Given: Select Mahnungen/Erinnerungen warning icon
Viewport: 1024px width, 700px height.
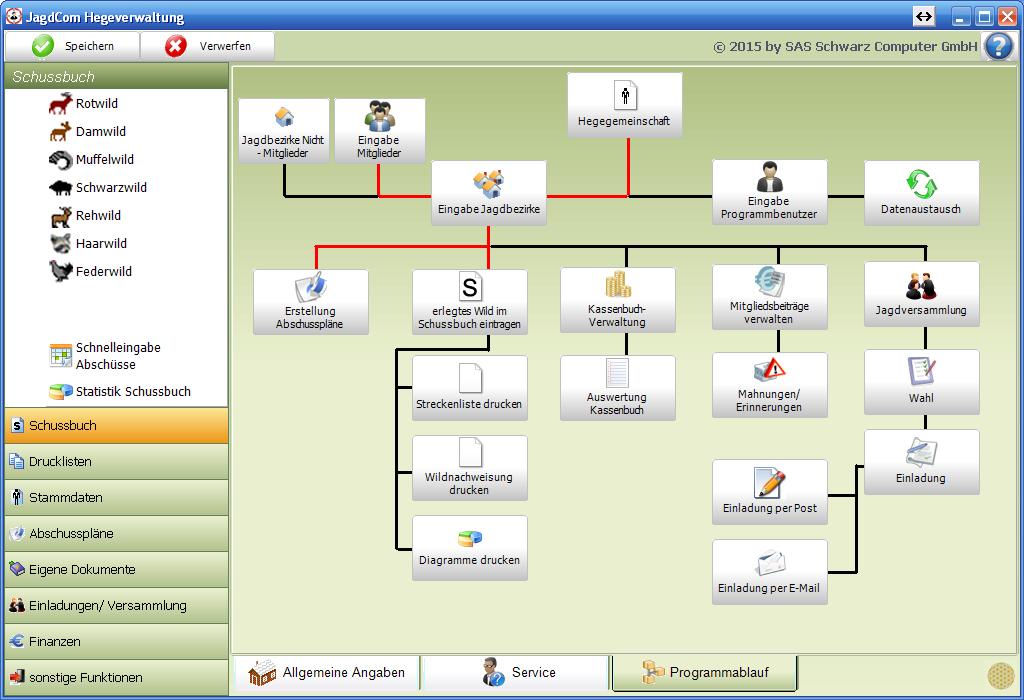Looking at the screenshot, I should [769, 370].
